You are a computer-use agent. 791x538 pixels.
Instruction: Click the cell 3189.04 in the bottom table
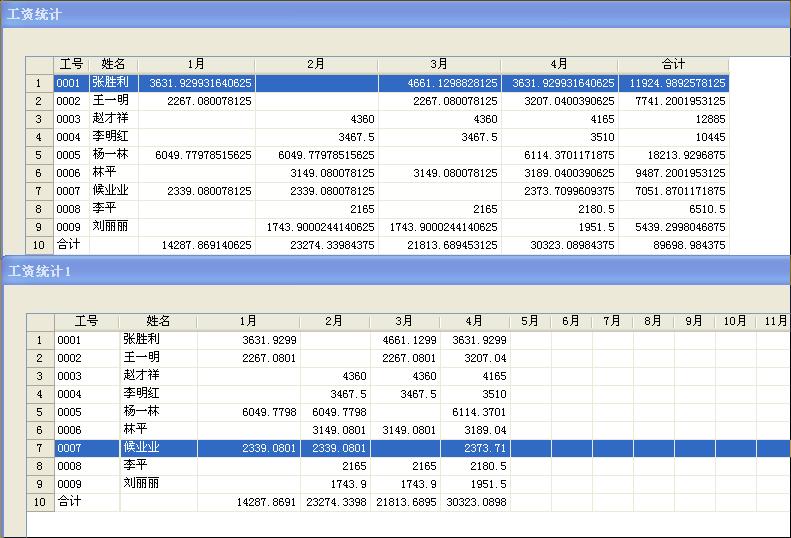coord(475,430)
